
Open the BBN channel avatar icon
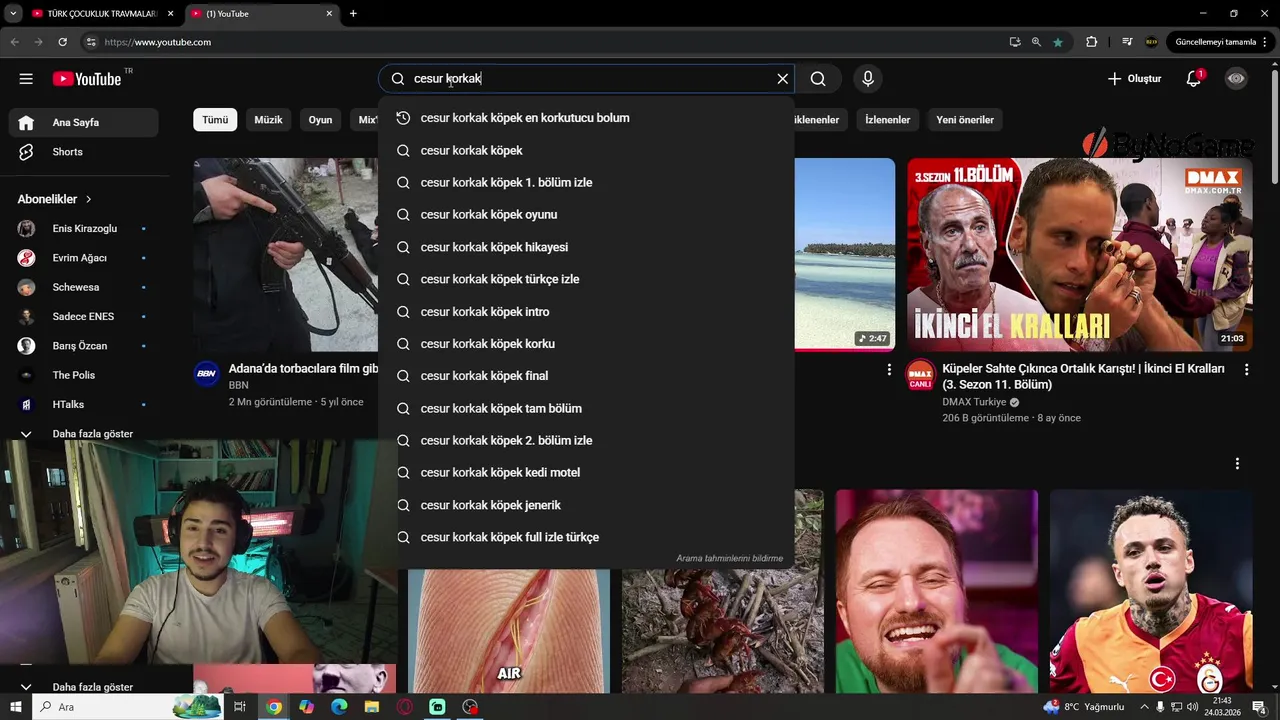click(x=207, y=374)
